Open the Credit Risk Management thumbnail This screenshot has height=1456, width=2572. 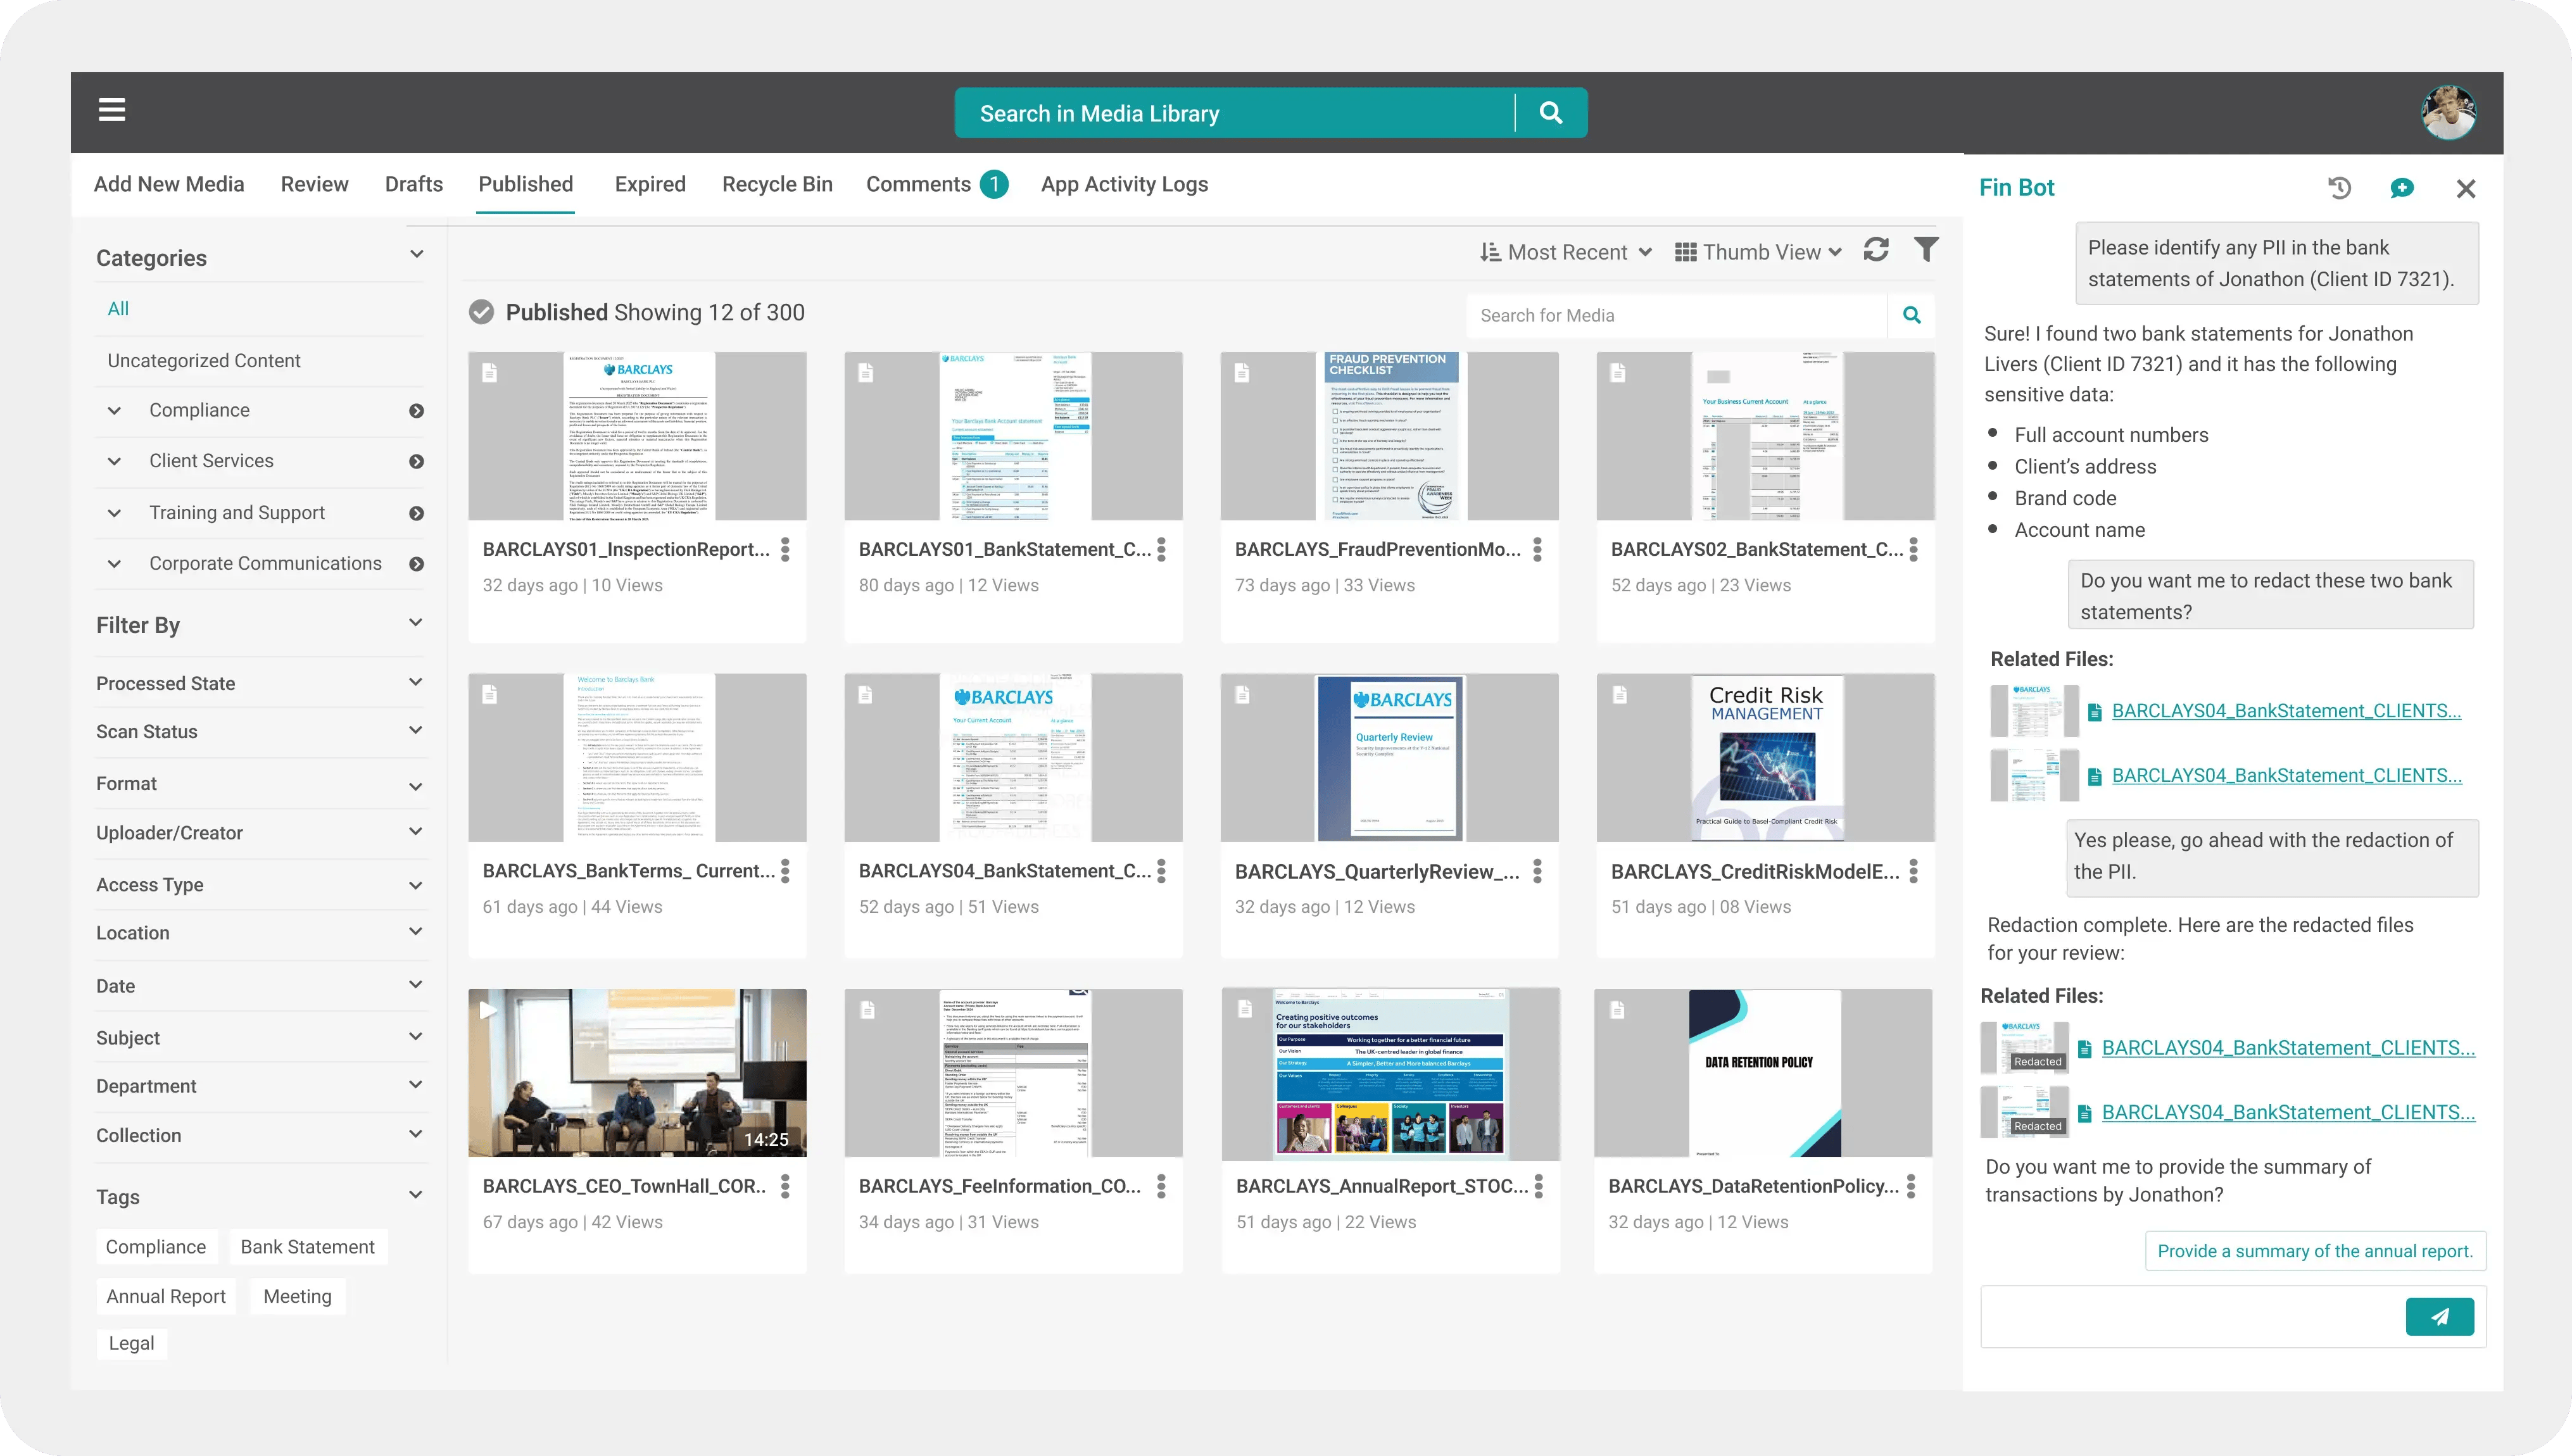coord(1766,757)
